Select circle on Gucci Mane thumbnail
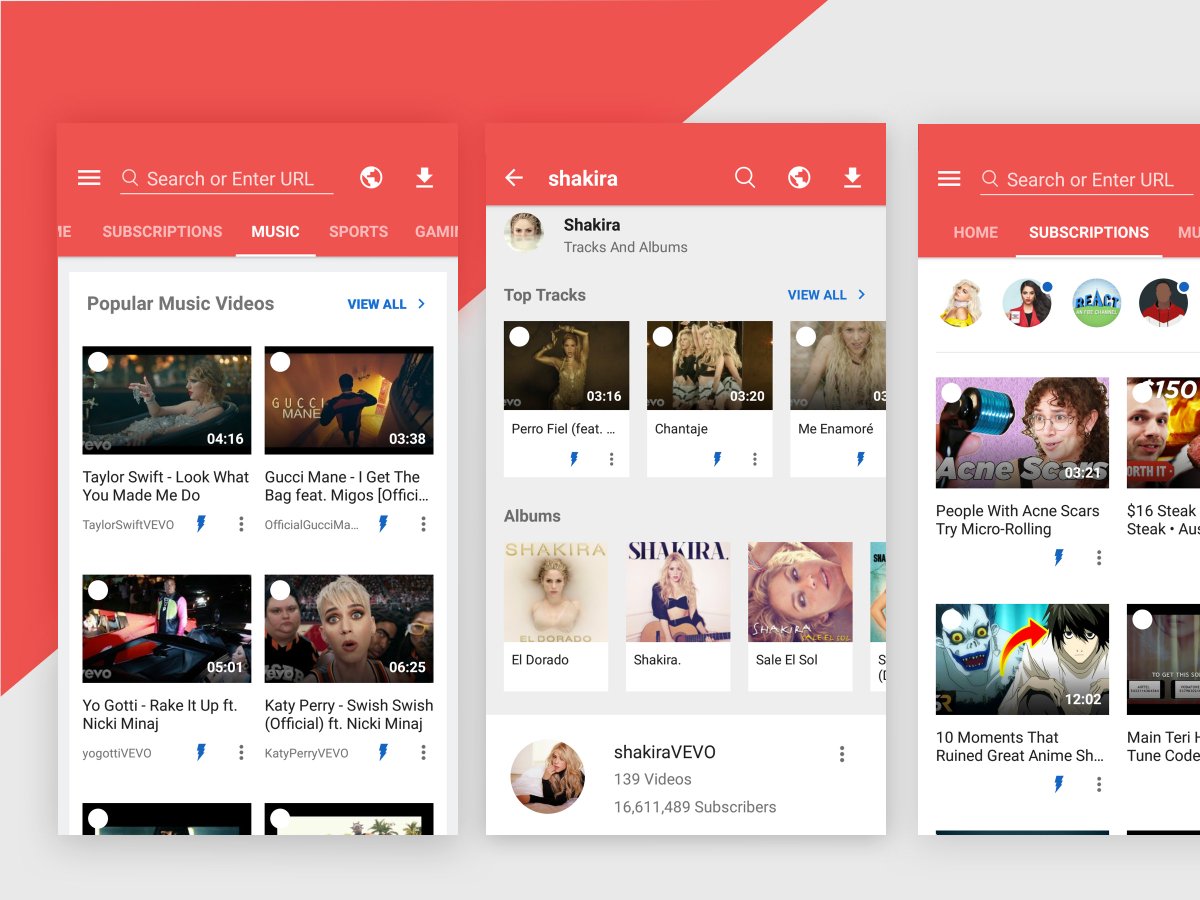The width and height of the screenshot is (1200, 900). pyautogui.click(x=280, y=362)
